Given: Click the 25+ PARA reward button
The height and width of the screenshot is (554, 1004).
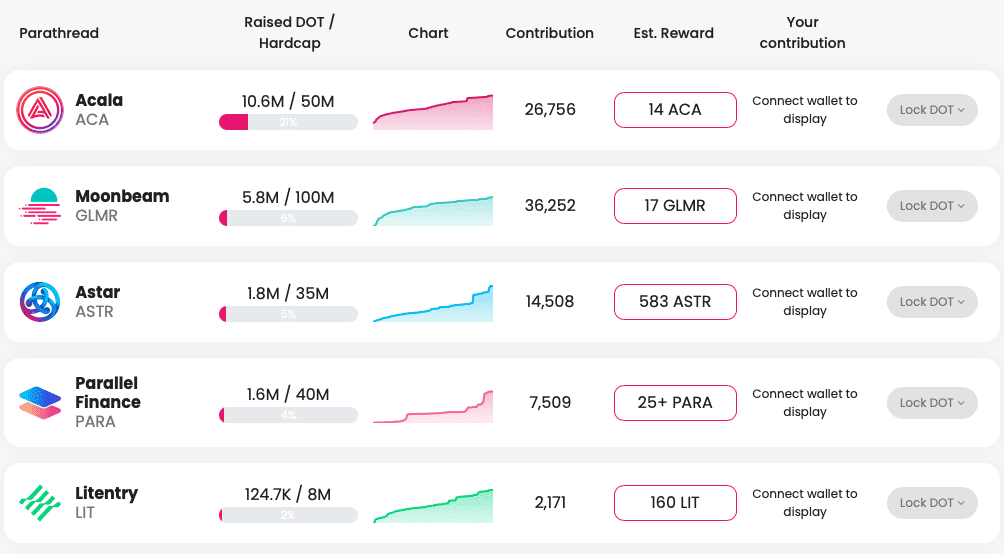Looking at the screenshot, I should pos(675,403).
